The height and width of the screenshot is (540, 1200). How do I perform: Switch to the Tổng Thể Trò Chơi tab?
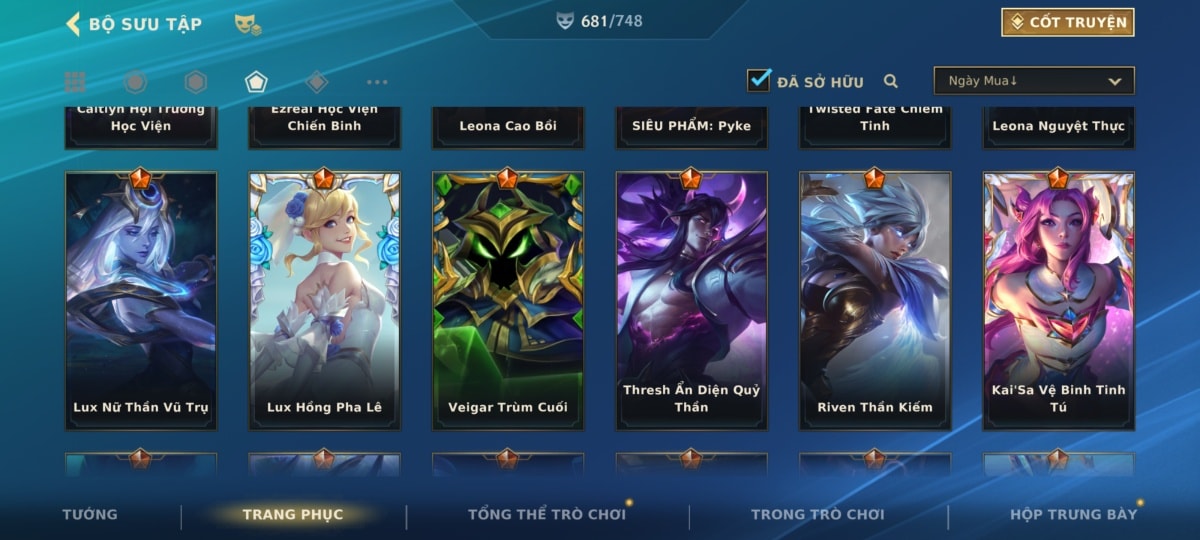click(x=547, y=514)
